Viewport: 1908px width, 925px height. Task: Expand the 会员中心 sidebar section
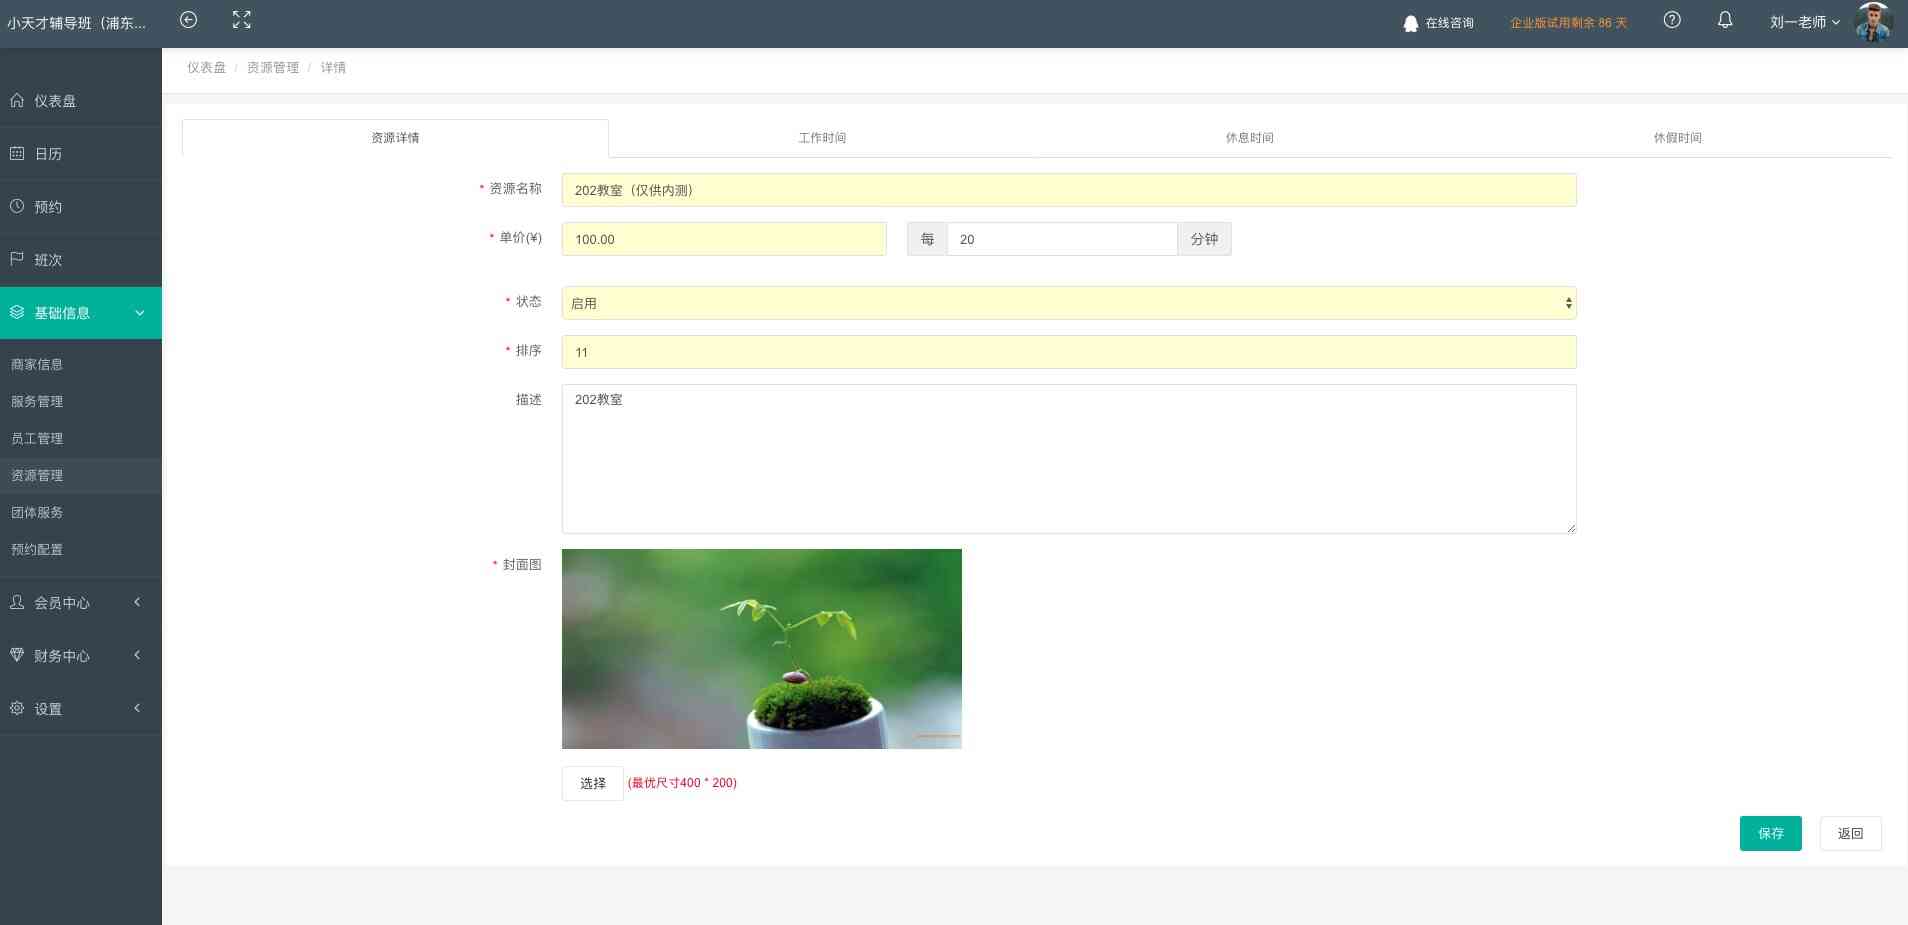coord(80,603)
